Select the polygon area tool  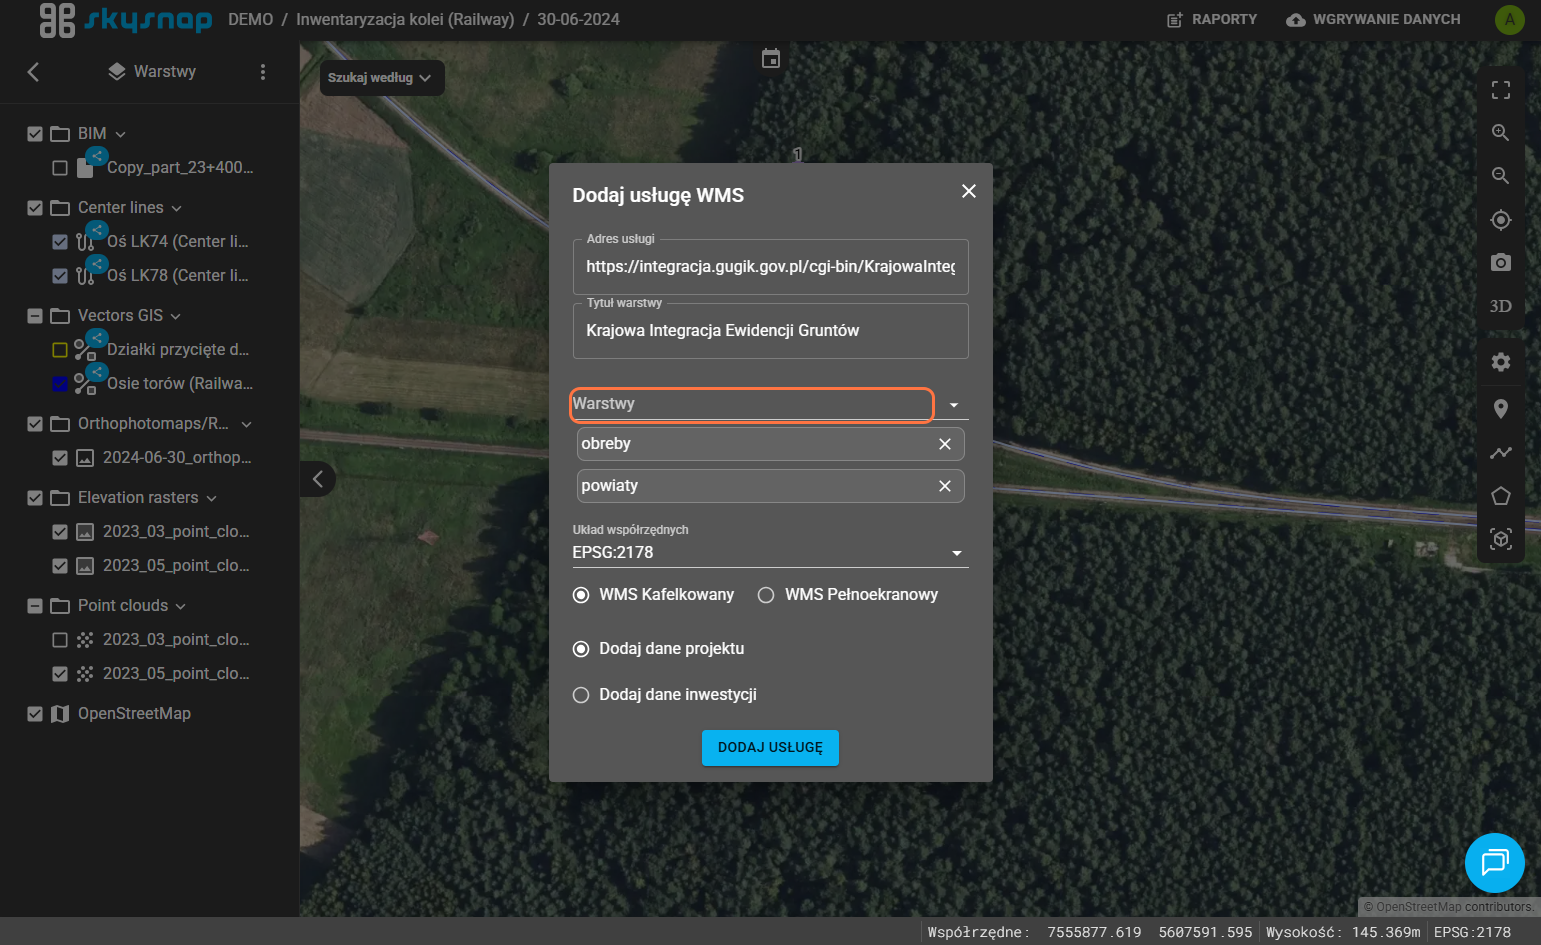pos(1500,496)
